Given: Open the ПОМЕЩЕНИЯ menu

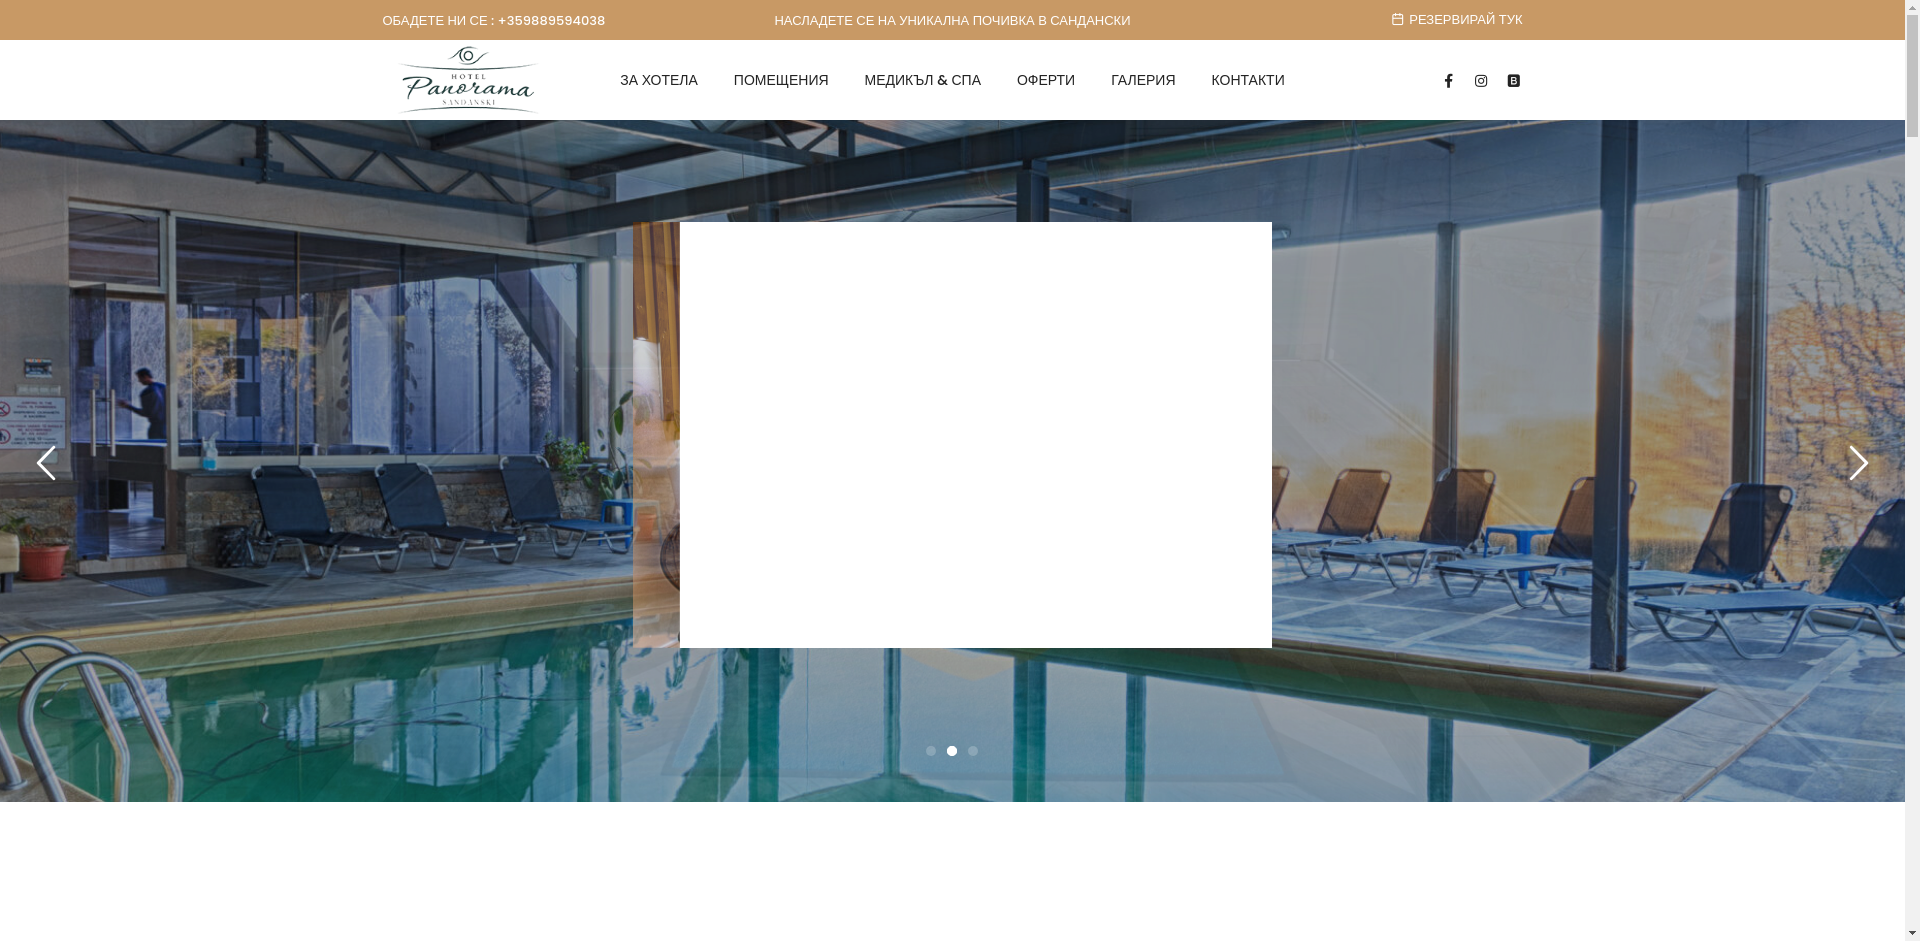Looking at the screenshot, I should [x=781, y=80].
